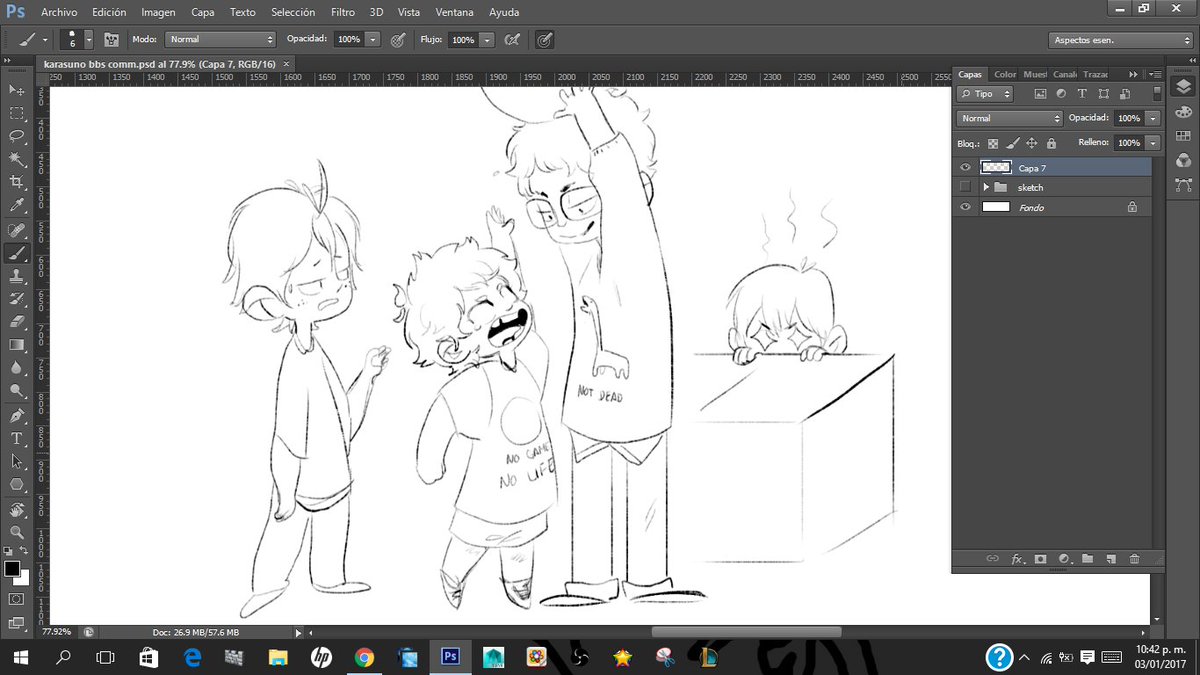Click the background color swatch
Image resolution: width=1200 pixels, height=675 pixels.
click(22, 578)
